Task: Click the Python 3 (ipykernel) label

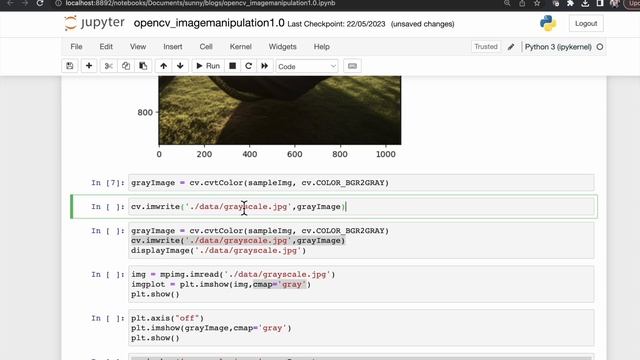Action: point(558,47)
